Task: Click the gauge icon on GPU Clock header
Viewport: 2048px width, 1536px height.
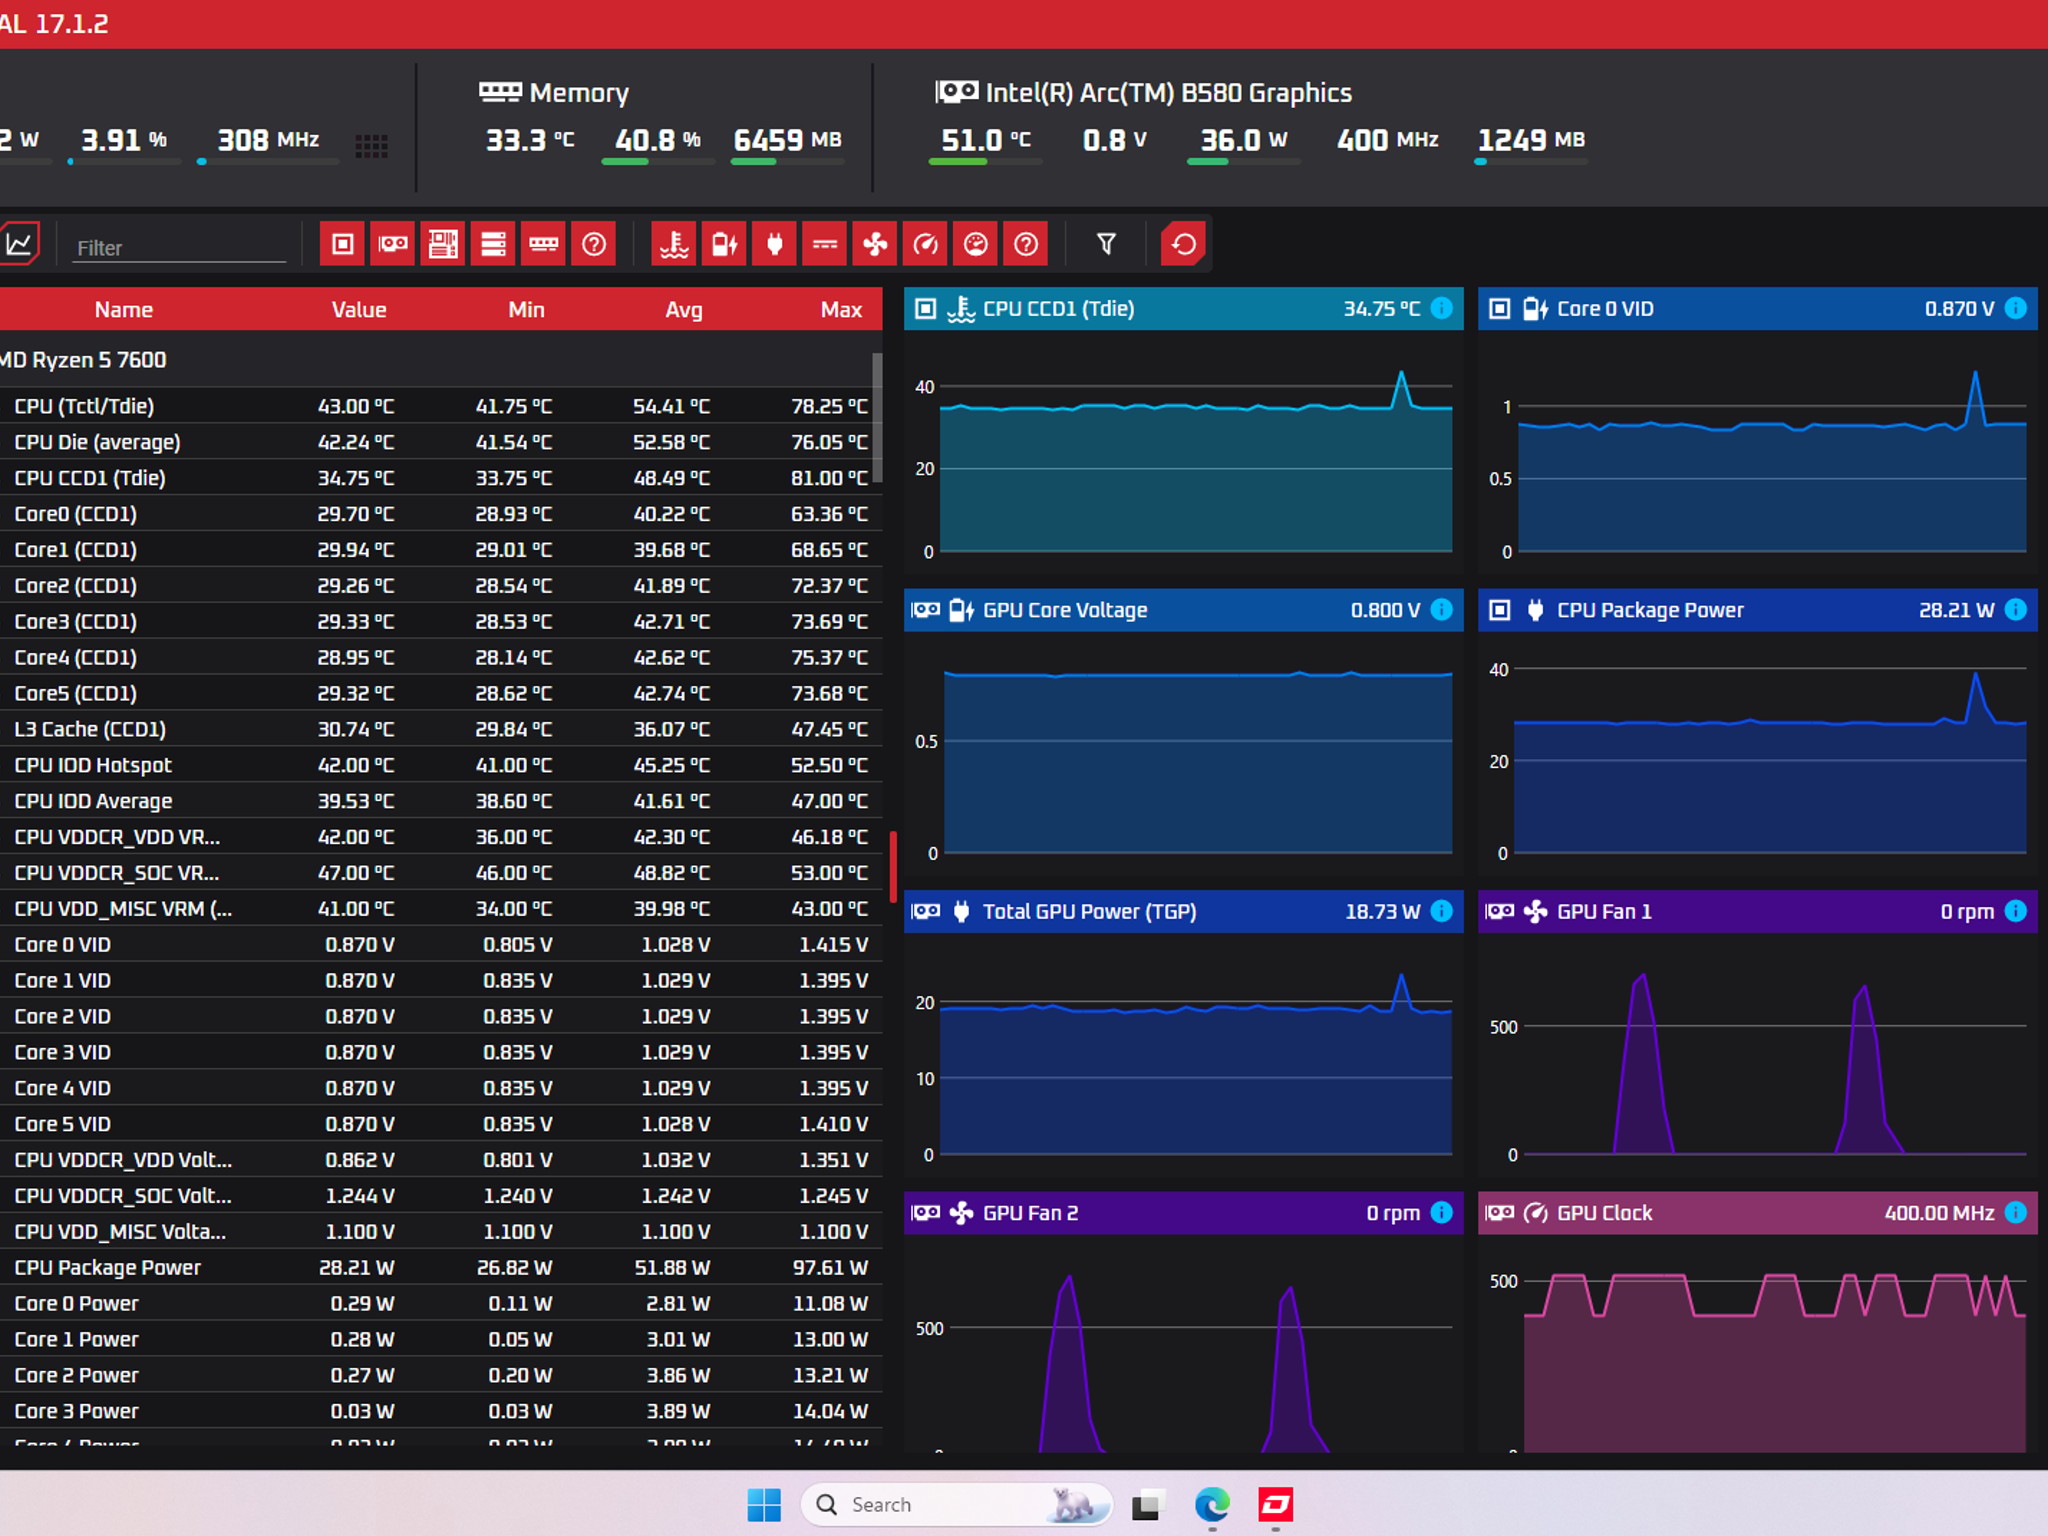Action: [x=1535, y=1213]
